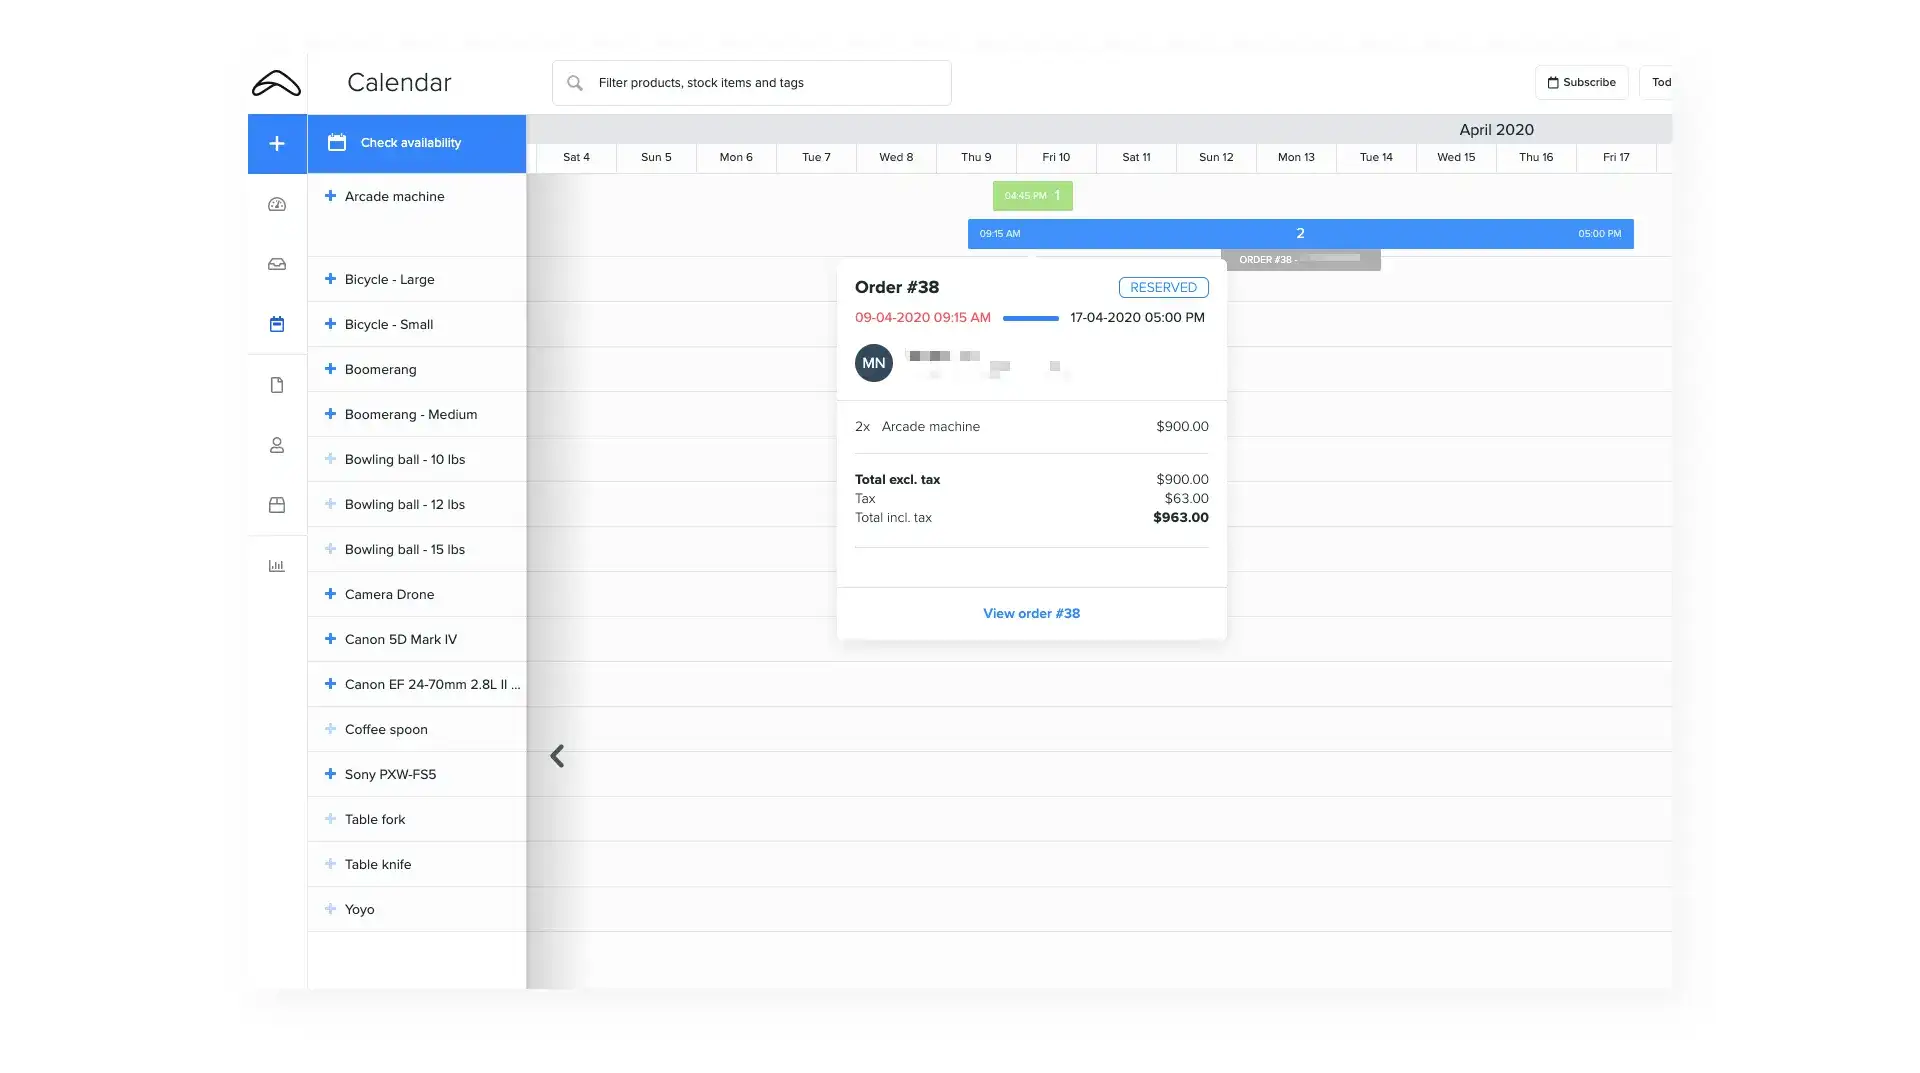The image size is (1920, 1073).
Task: Expand the Sony PXW-FS5 row
Action: pyautogui.click(x=330, y=774)
